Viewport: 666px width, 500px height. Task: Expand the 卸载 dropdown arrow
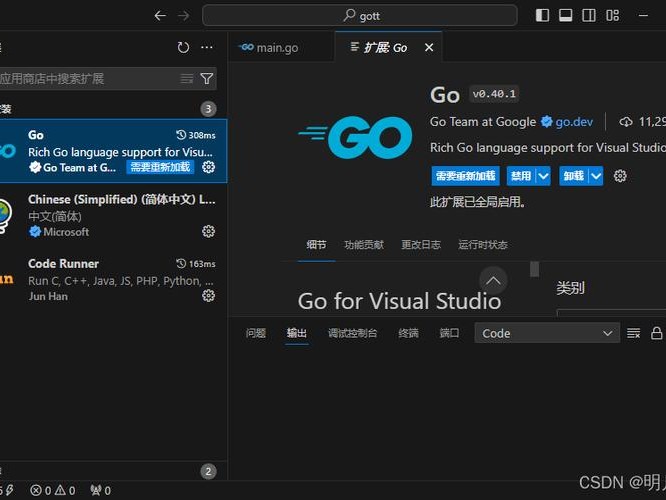(x=596, y=176)
